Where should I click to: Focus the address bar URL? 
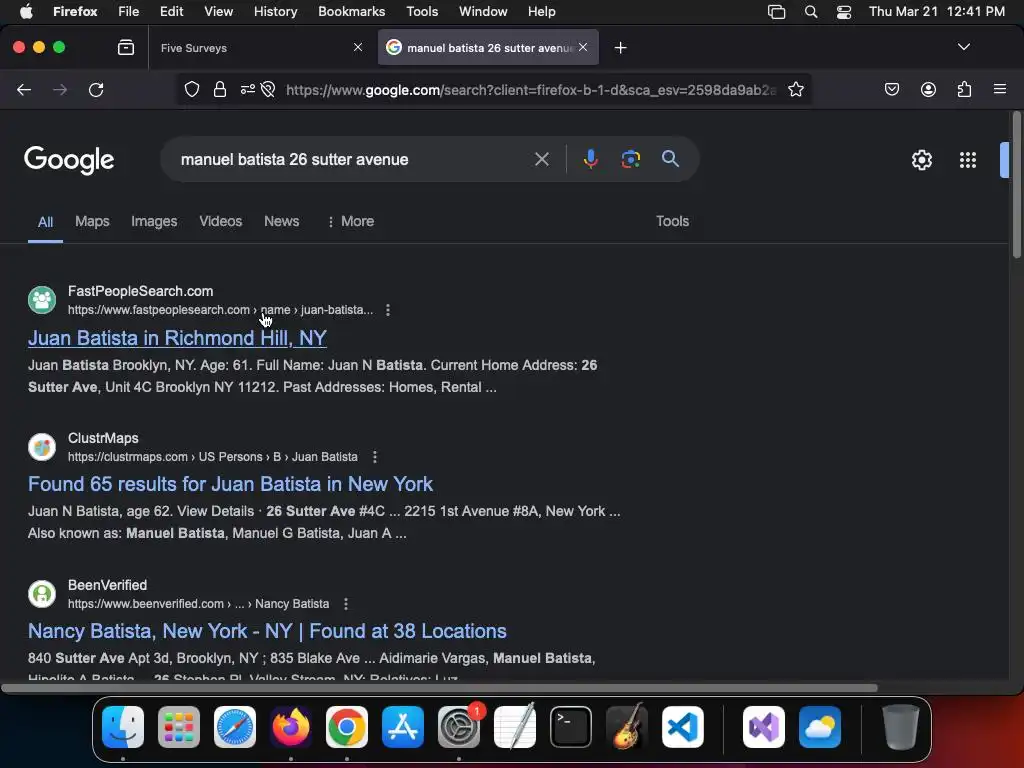pos(531,89)
